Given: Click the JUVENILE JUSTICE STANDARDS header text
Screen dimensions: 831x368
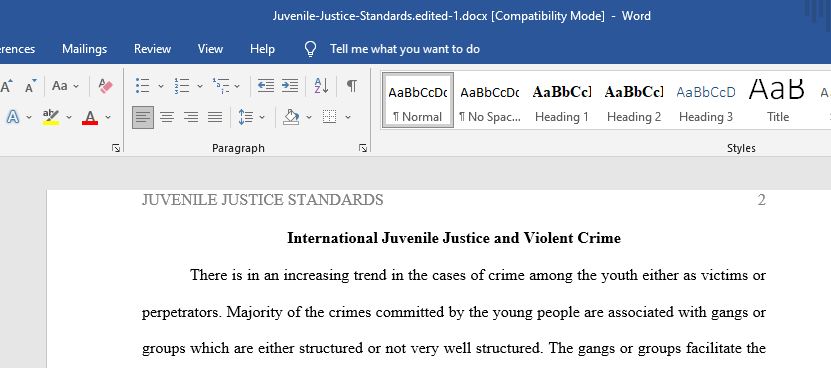Looking at the screenshot, I should 262,200.
